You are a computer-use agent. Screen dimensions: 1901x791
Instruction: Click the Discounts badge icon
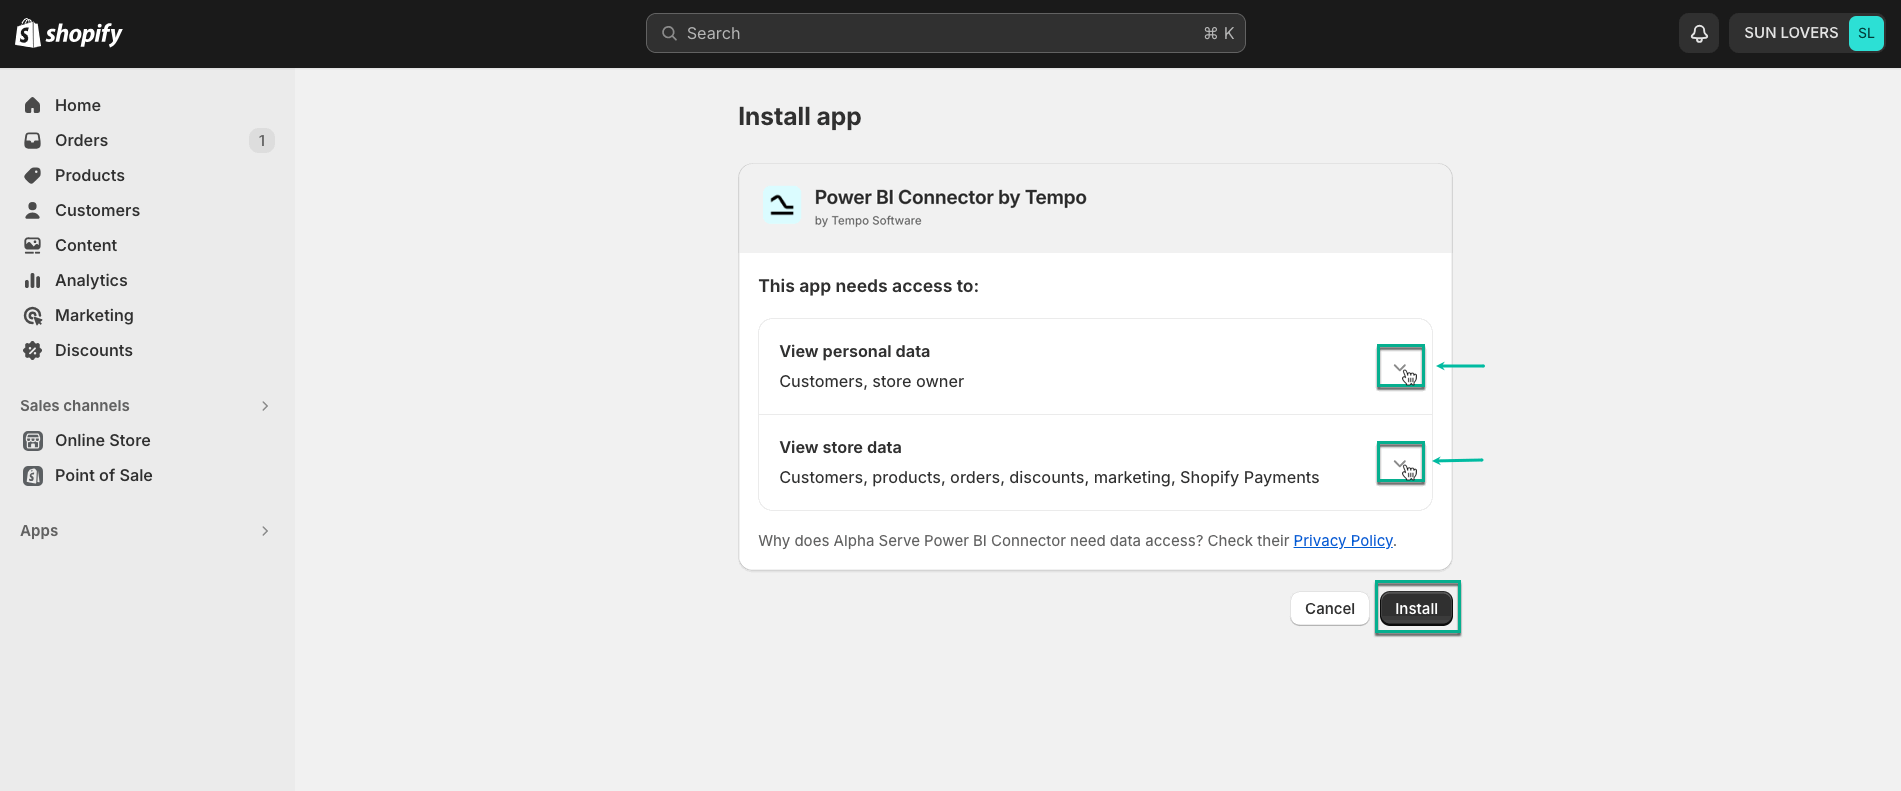33,350
